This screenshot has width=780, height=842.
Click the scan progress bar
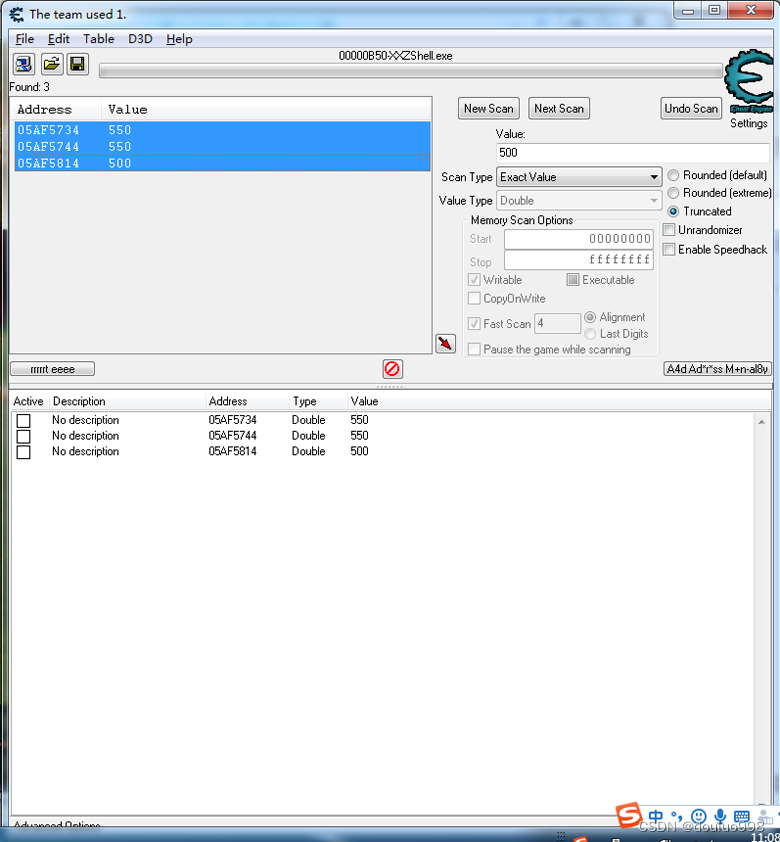click(x=411, y=71)
